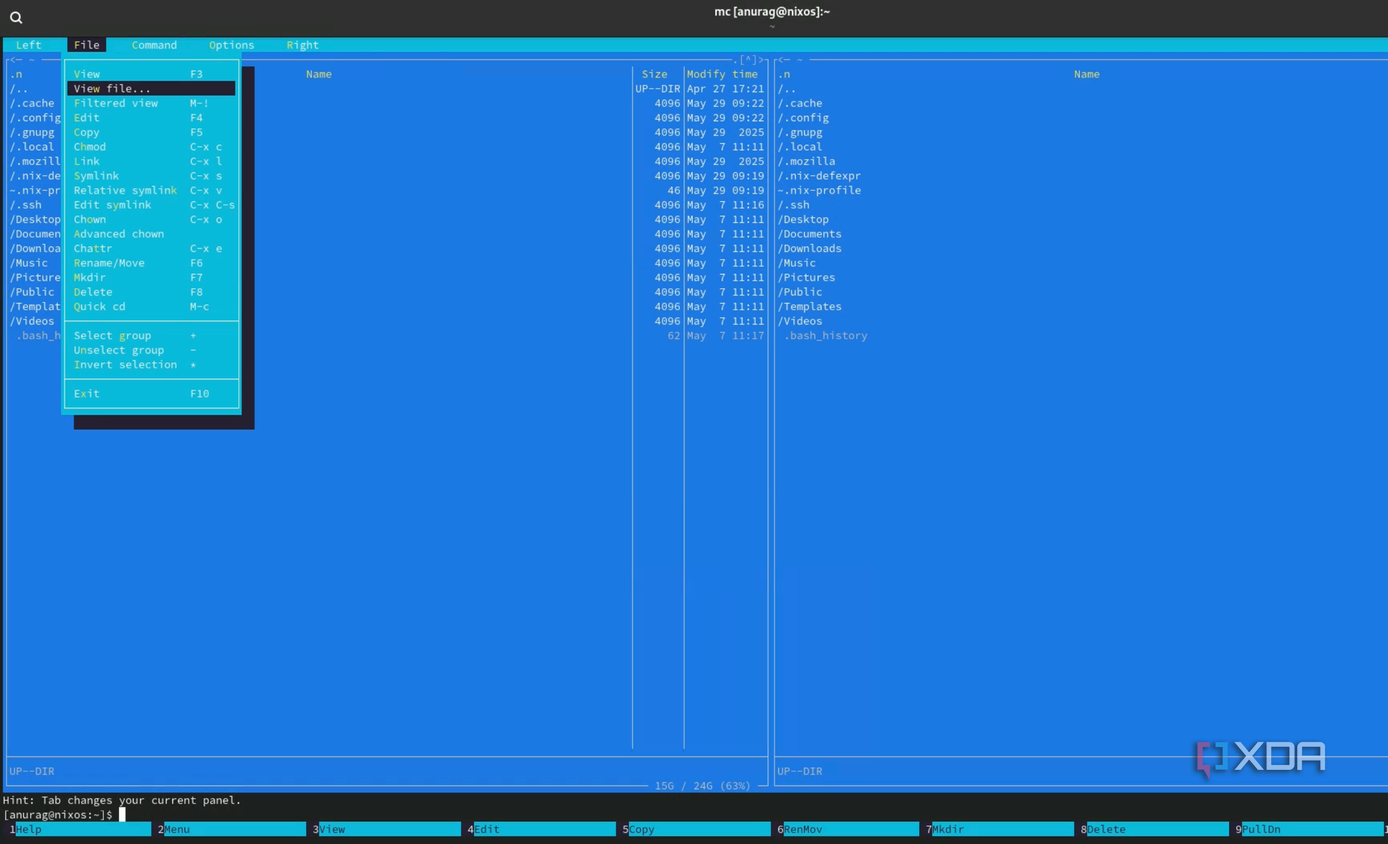Choose Filtered view from the File menu
Image resolution: width=1388 pixels, height=844 pixels.
click(x=151, y=103)
